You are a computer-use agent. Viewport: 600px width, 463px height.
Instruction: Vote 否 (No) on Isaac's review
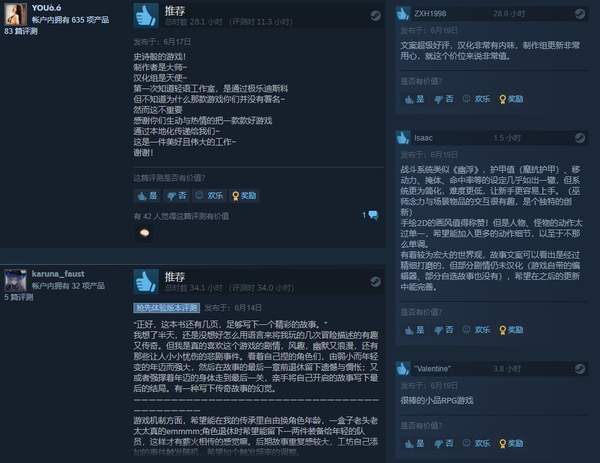444,330
